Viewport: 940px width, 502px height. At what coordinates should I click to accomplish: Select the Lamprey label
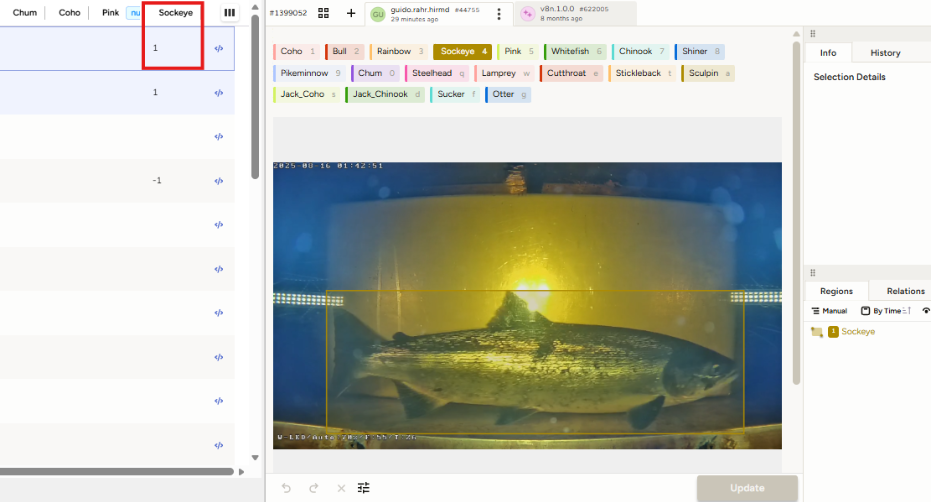(504, 73)
